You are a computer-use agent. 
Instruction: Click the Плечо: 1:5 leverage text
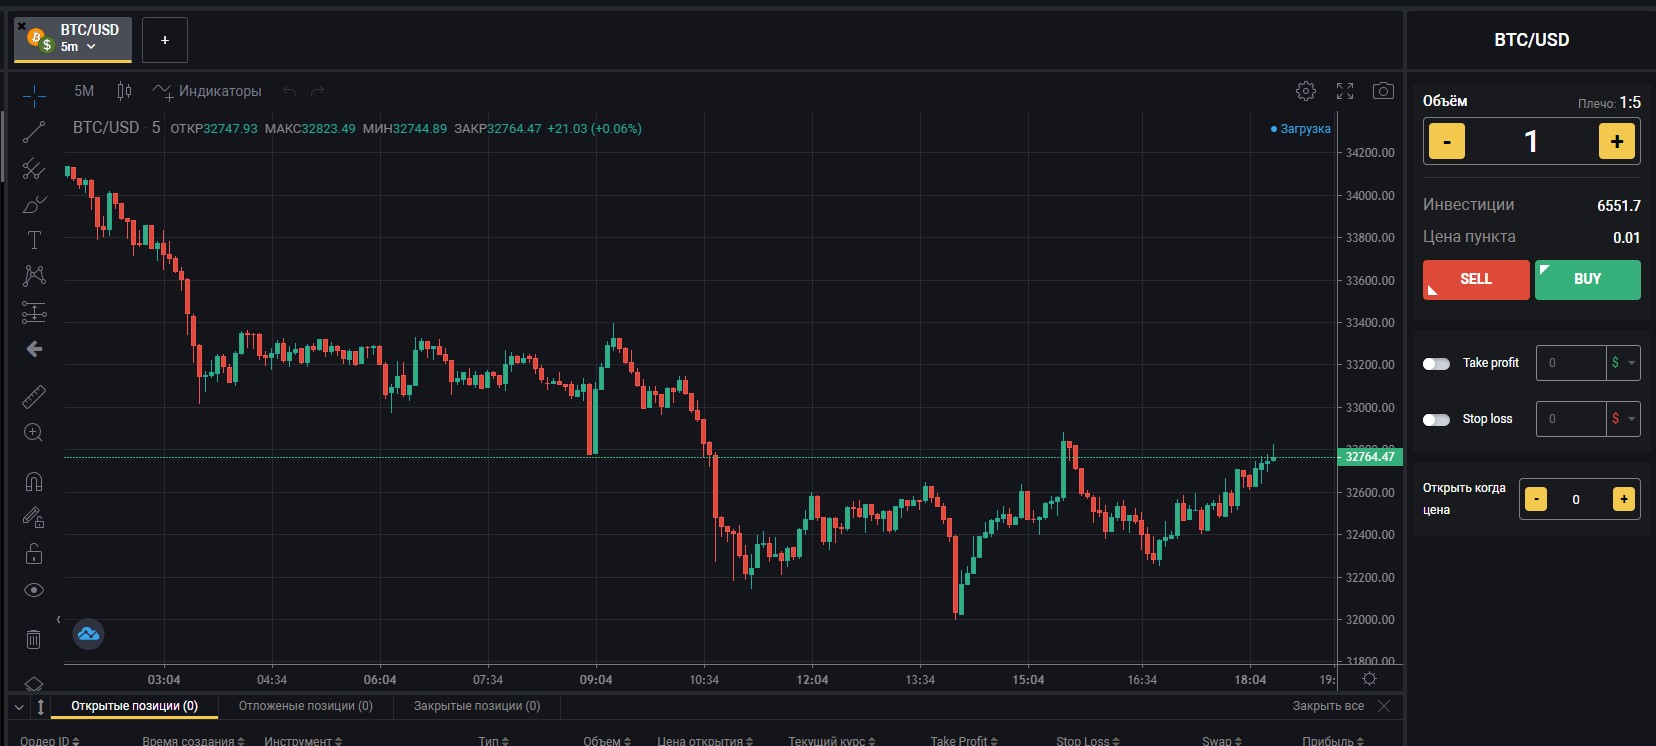pyautogui.click(x=1609, y=103)
